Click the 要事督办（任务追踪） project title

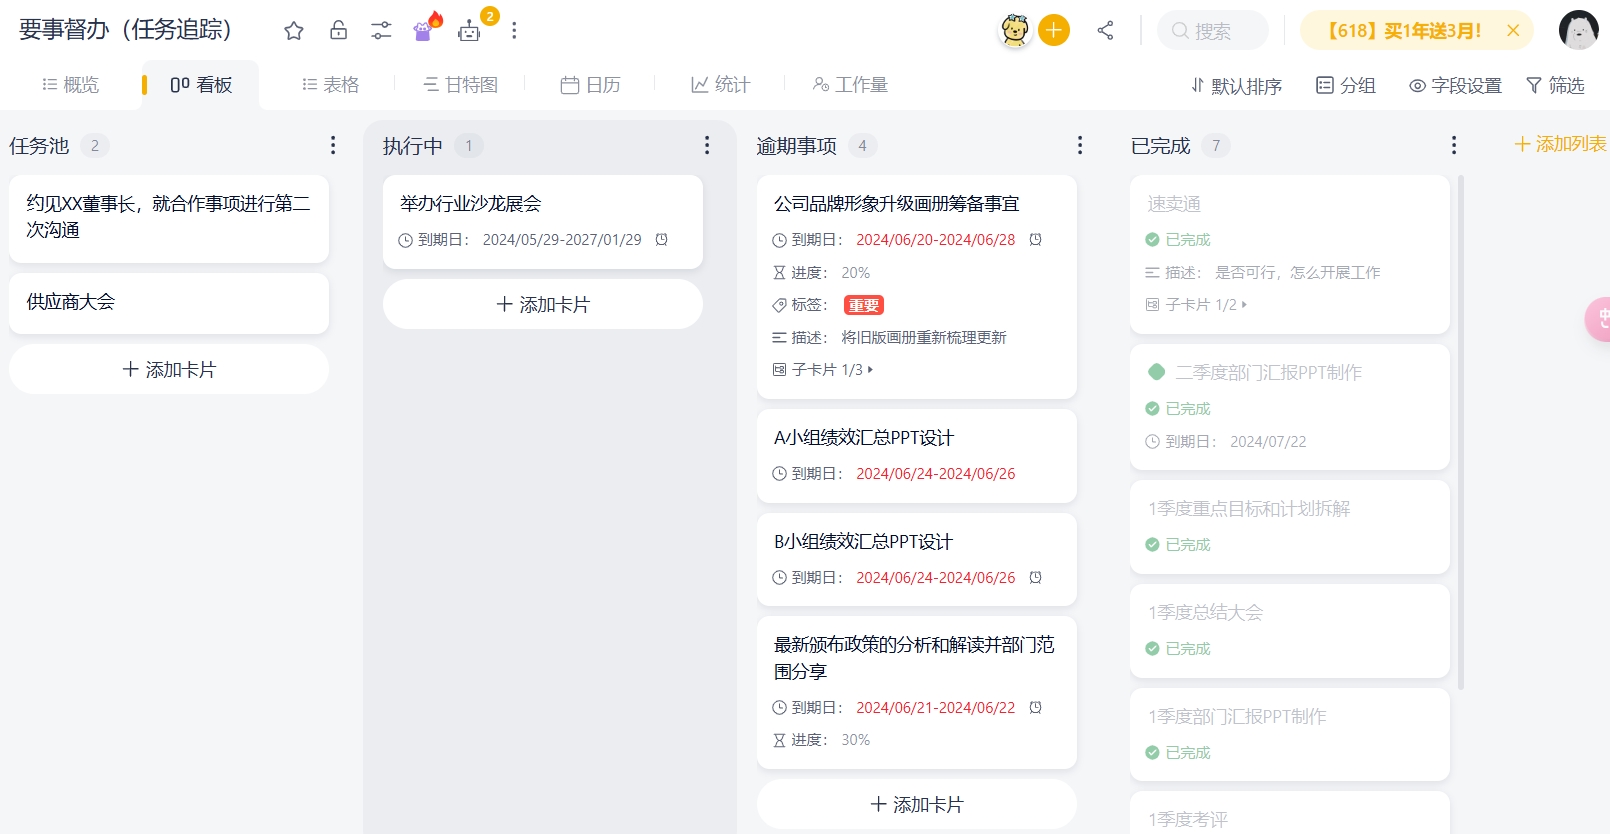125,30
